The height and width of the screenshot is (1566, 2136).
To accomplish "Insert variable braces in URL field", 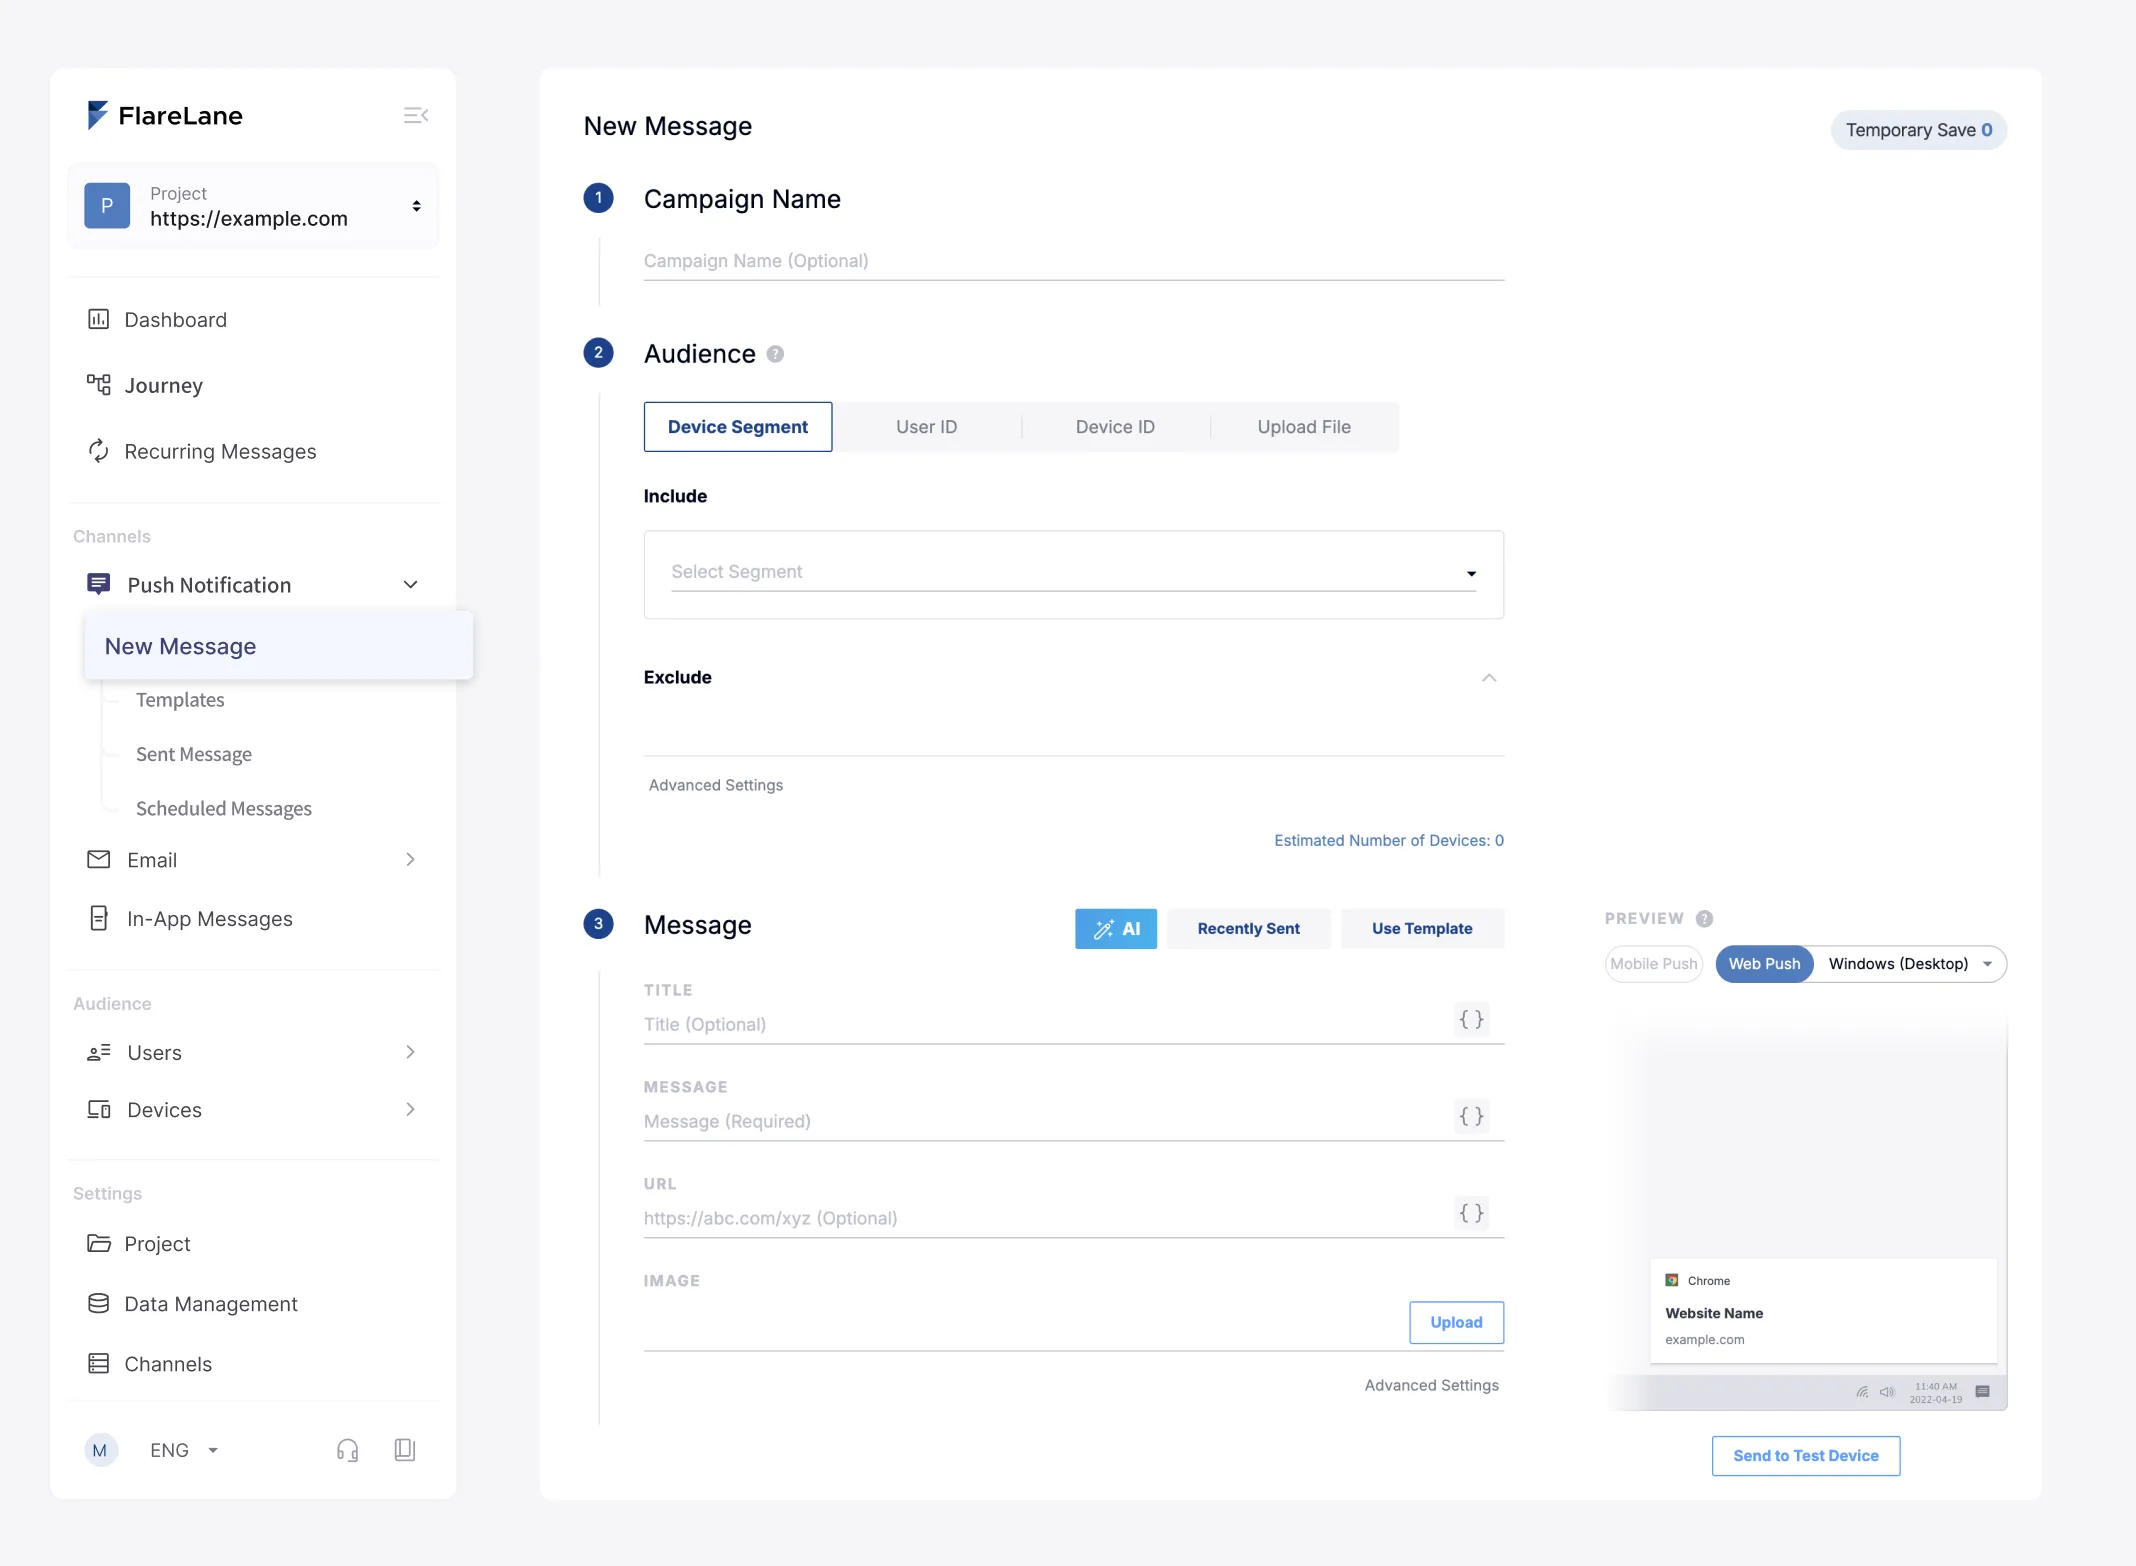I will tap(1471, 1213).
